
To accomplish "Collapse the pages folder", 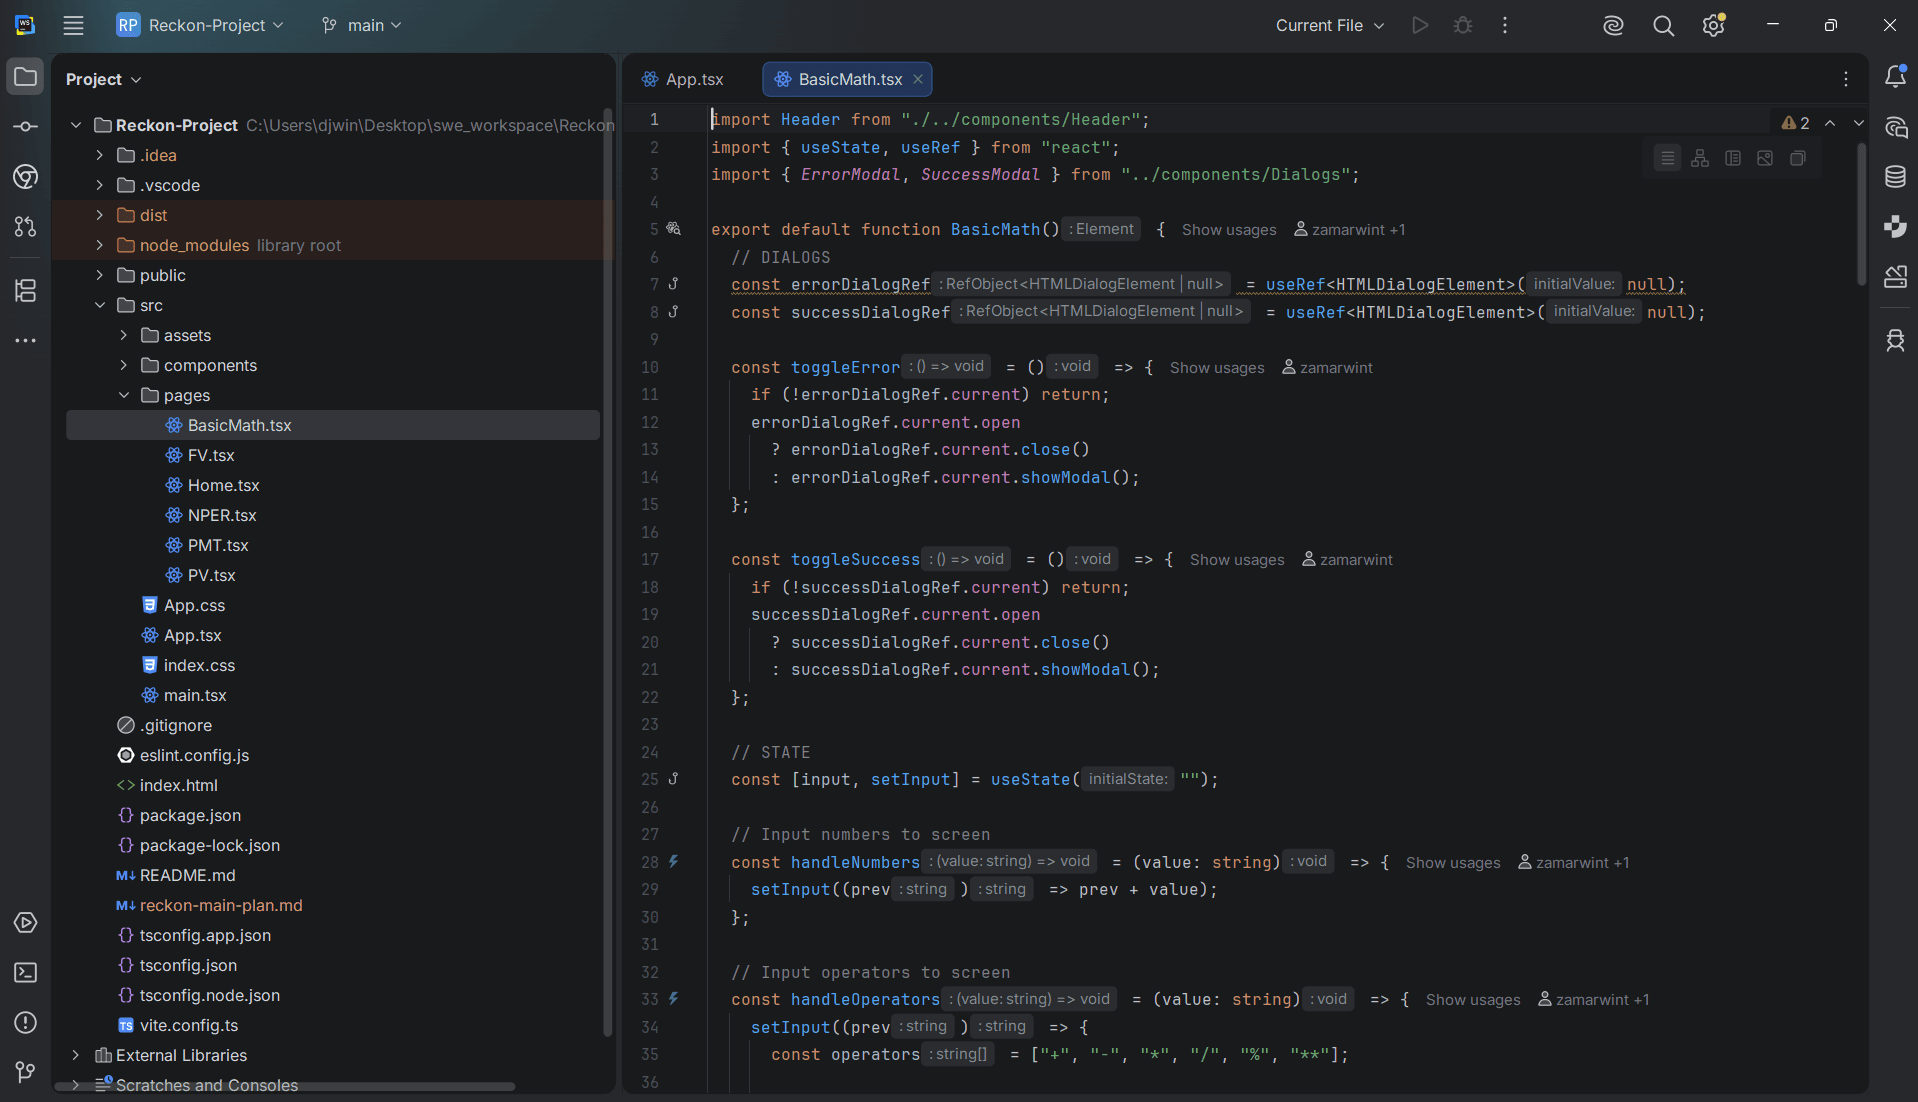I will point(123,395).
